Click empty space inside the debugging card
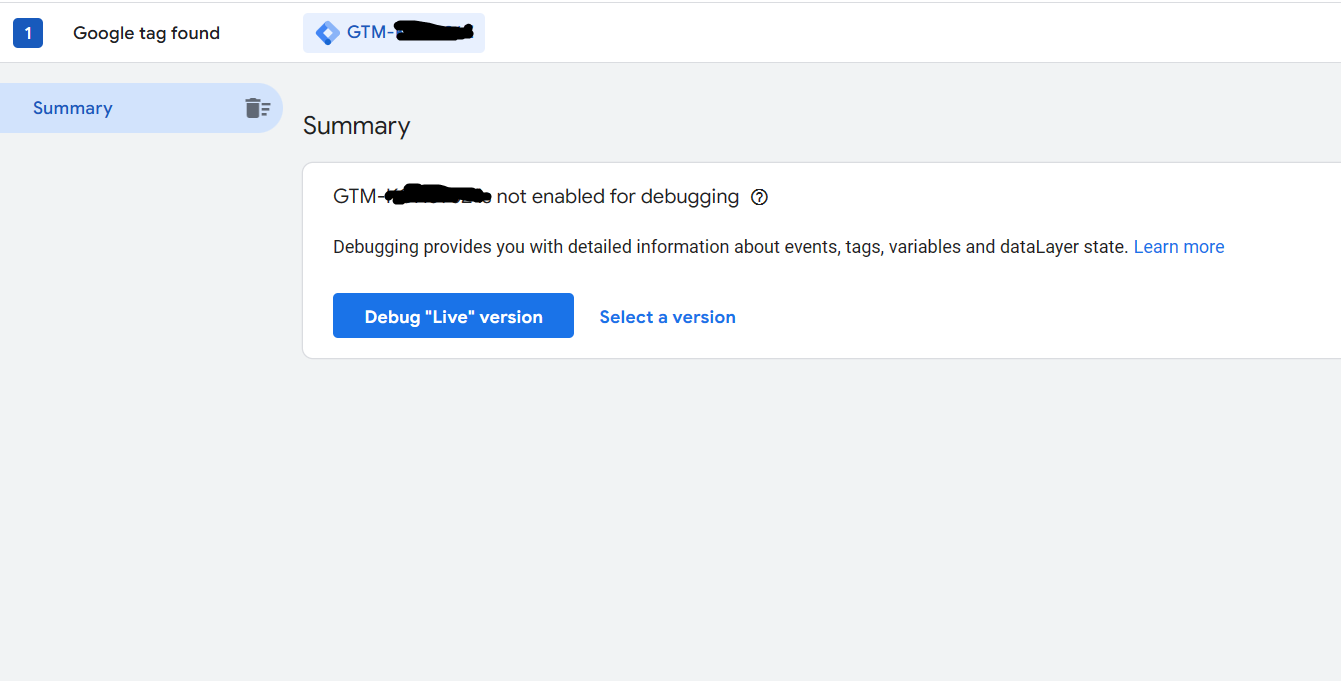 tap(1000, 315)
